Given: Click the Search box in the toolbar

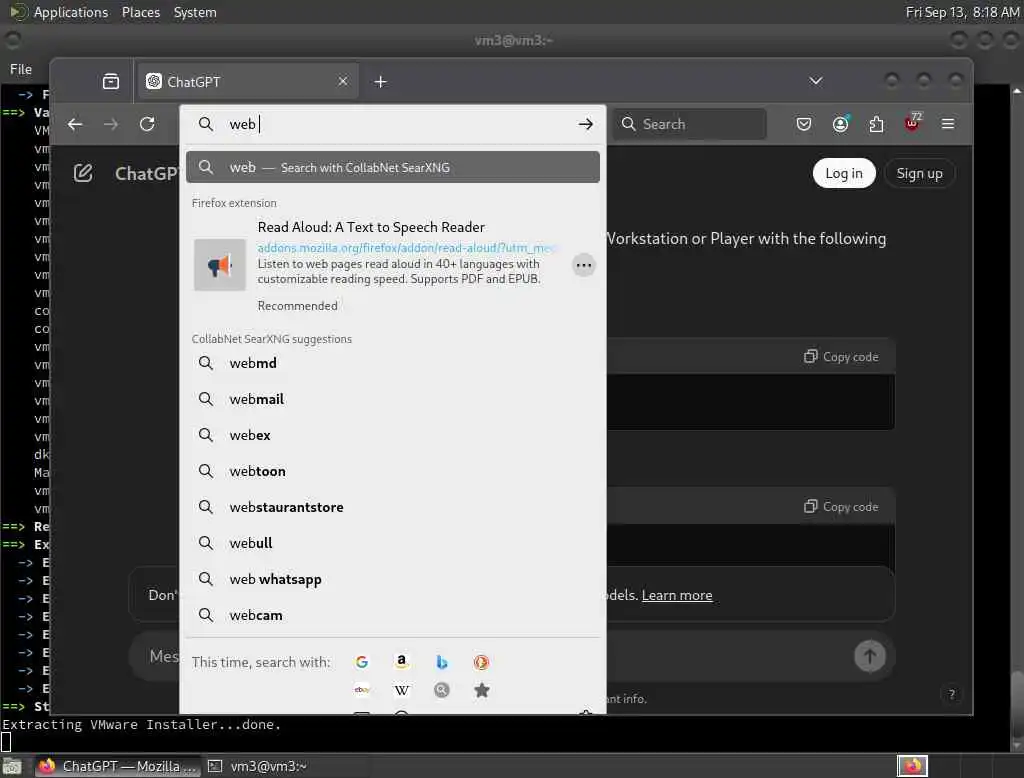Looking at the screenshot, I should tap(689, 124).
